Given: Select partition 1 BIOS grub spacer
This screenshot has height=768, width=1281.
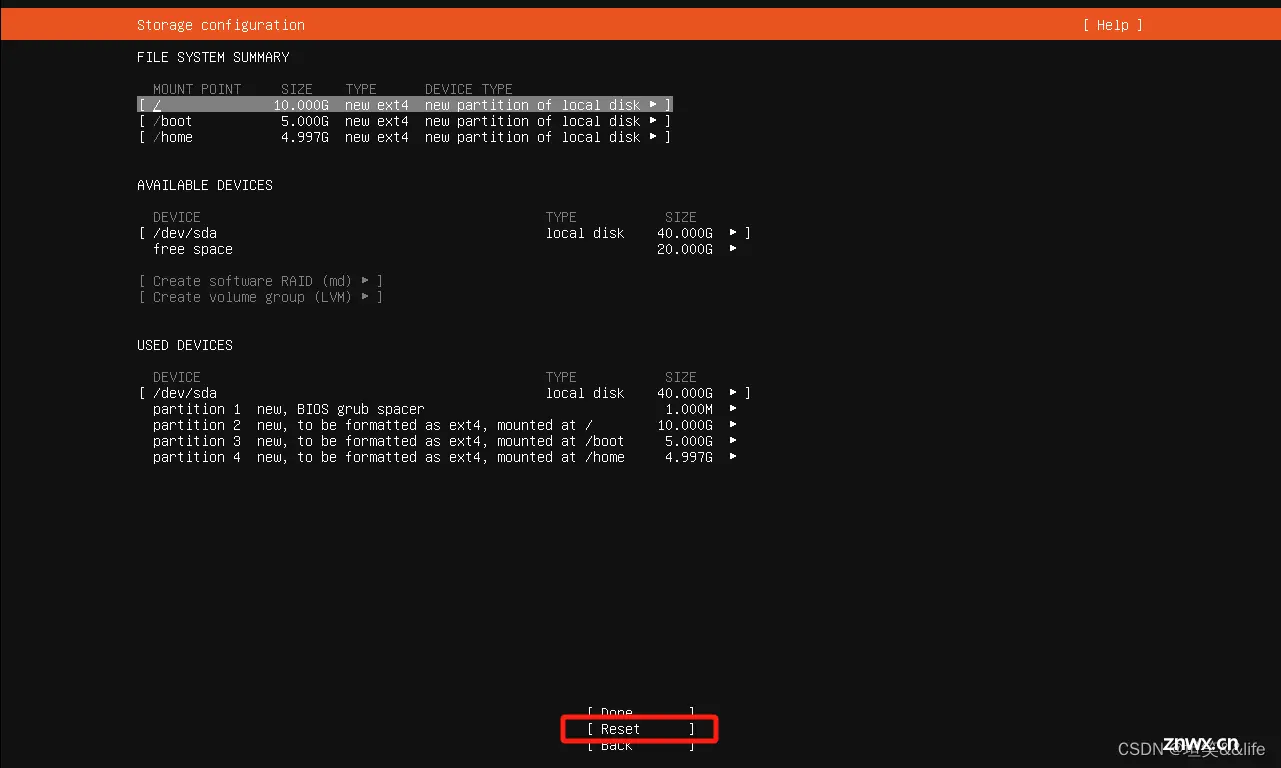Looking at the screenshot, I should (445, 409).
